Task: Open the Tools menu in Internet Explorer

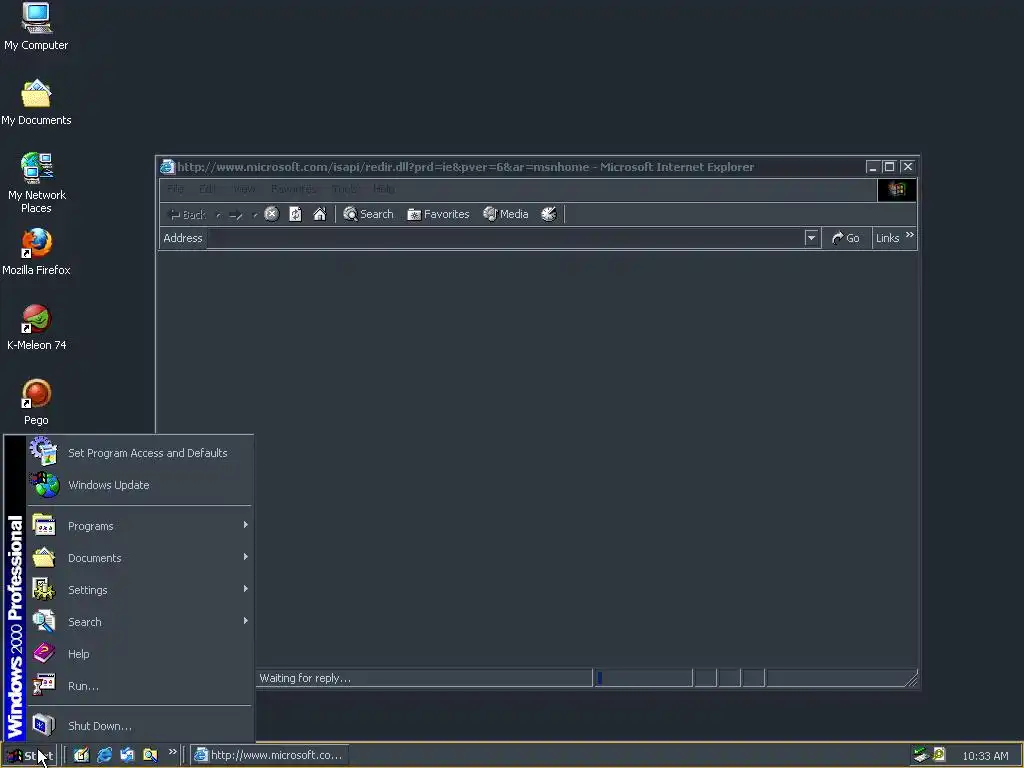Action: [344, 189]
